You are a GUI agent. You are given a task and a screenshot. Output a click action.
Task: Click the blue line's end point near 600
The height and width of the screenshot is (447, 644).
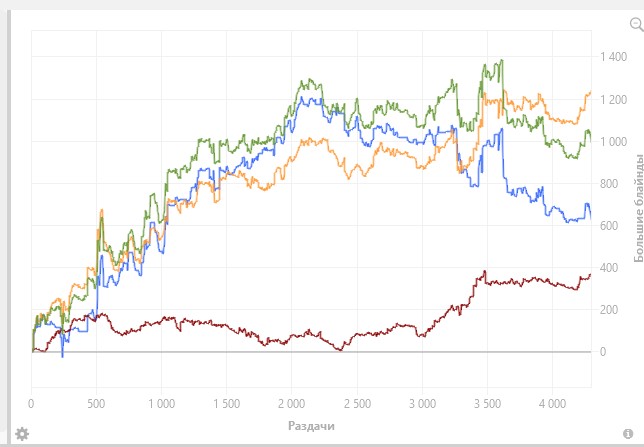(591, 218)
